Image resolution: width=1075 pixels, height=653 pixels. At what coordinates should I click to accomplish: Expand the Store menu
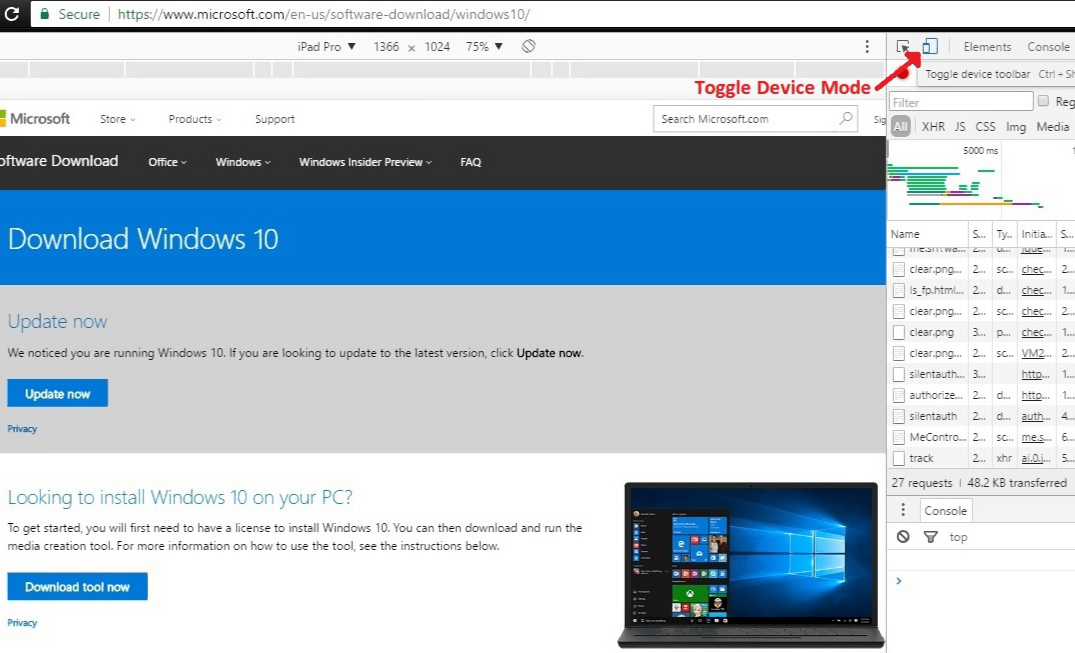pyautogui.click(x=117, y=119)
